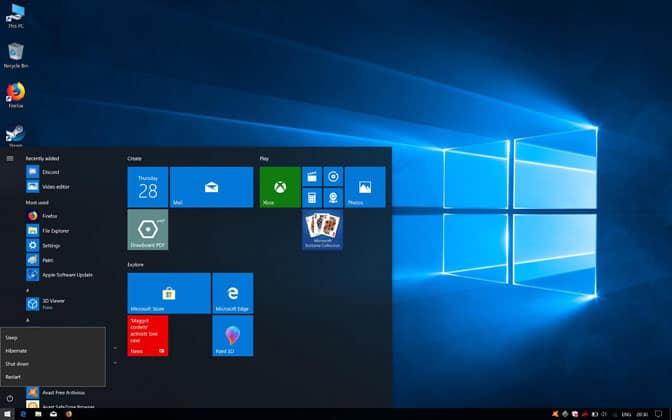This screenshot has height=420, width=672.
Task: Open the Camera webcam tile
Action: (333, 198)
